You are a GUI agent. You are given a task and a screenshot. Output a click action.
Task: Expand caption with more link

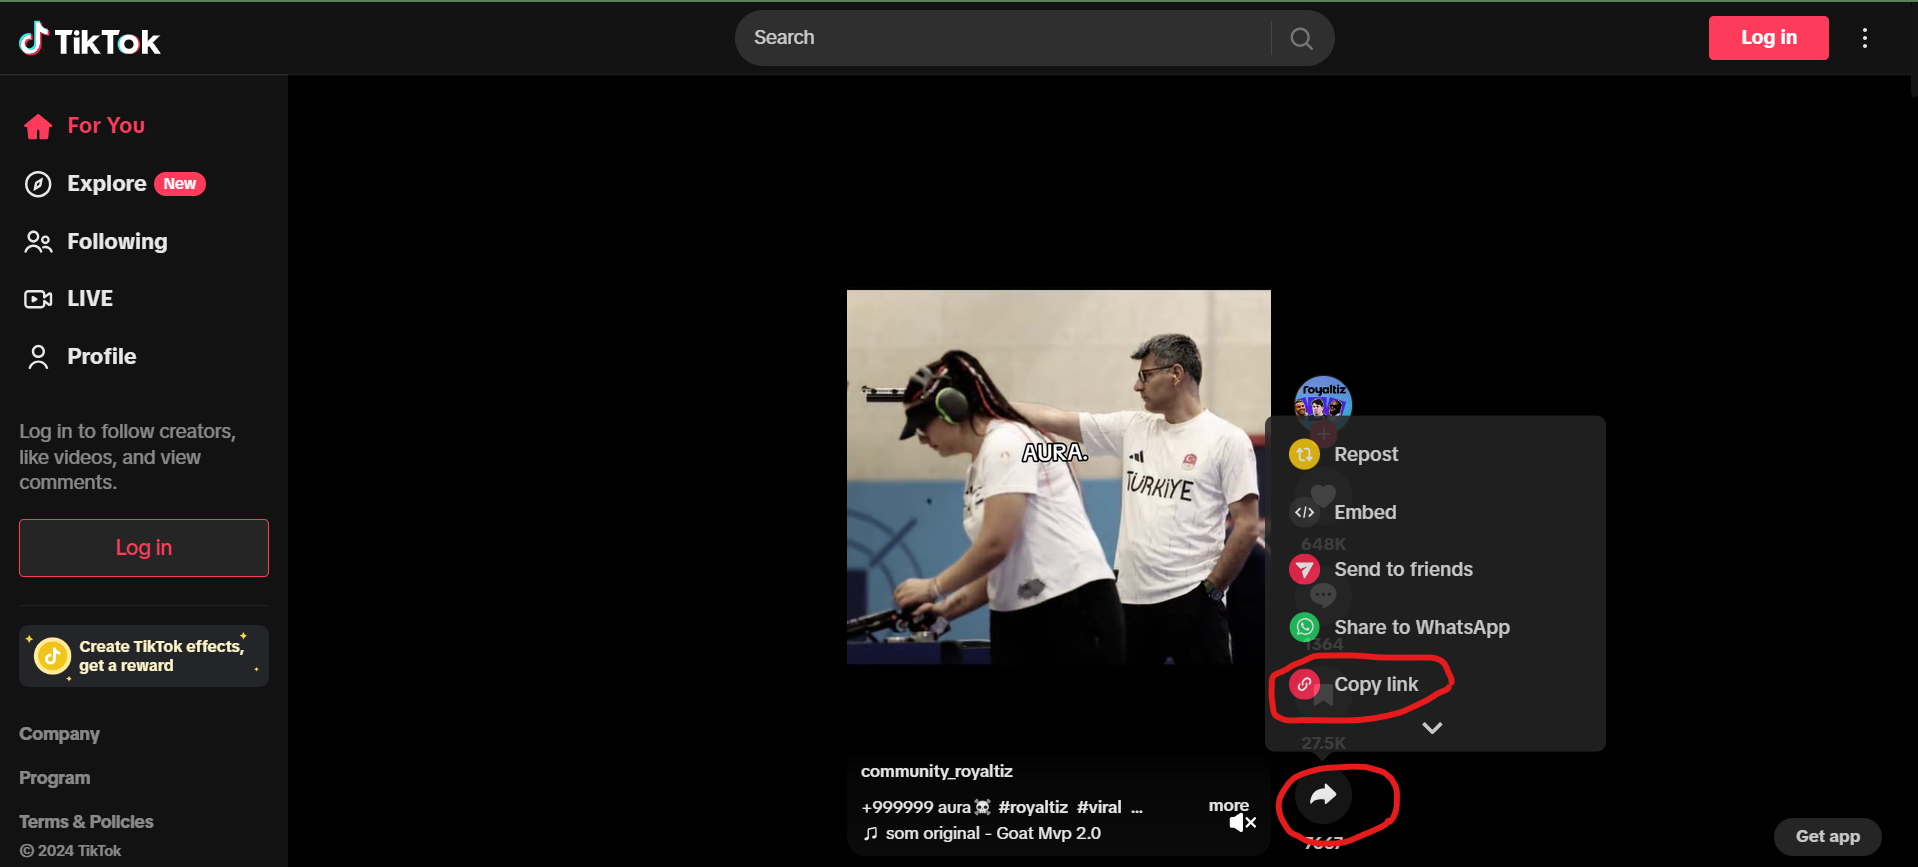[x=1228, y=806]
